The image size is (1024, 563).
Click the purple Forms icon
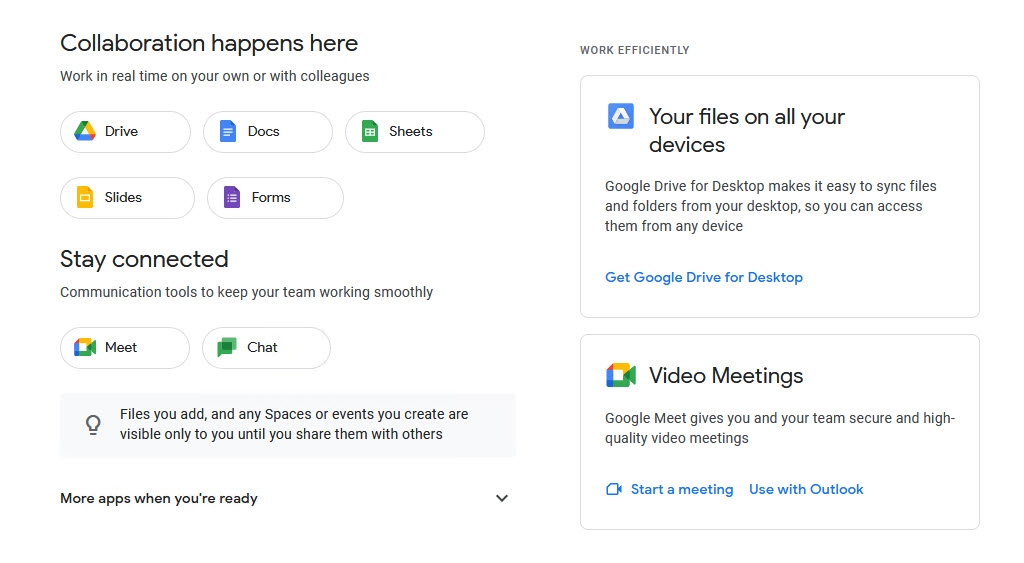(x=232, y=197)
